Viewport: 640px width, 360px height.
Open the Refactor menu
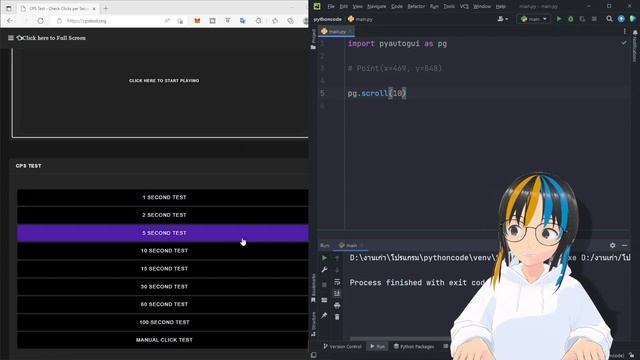pyautogui.click(x=416, y=7)
